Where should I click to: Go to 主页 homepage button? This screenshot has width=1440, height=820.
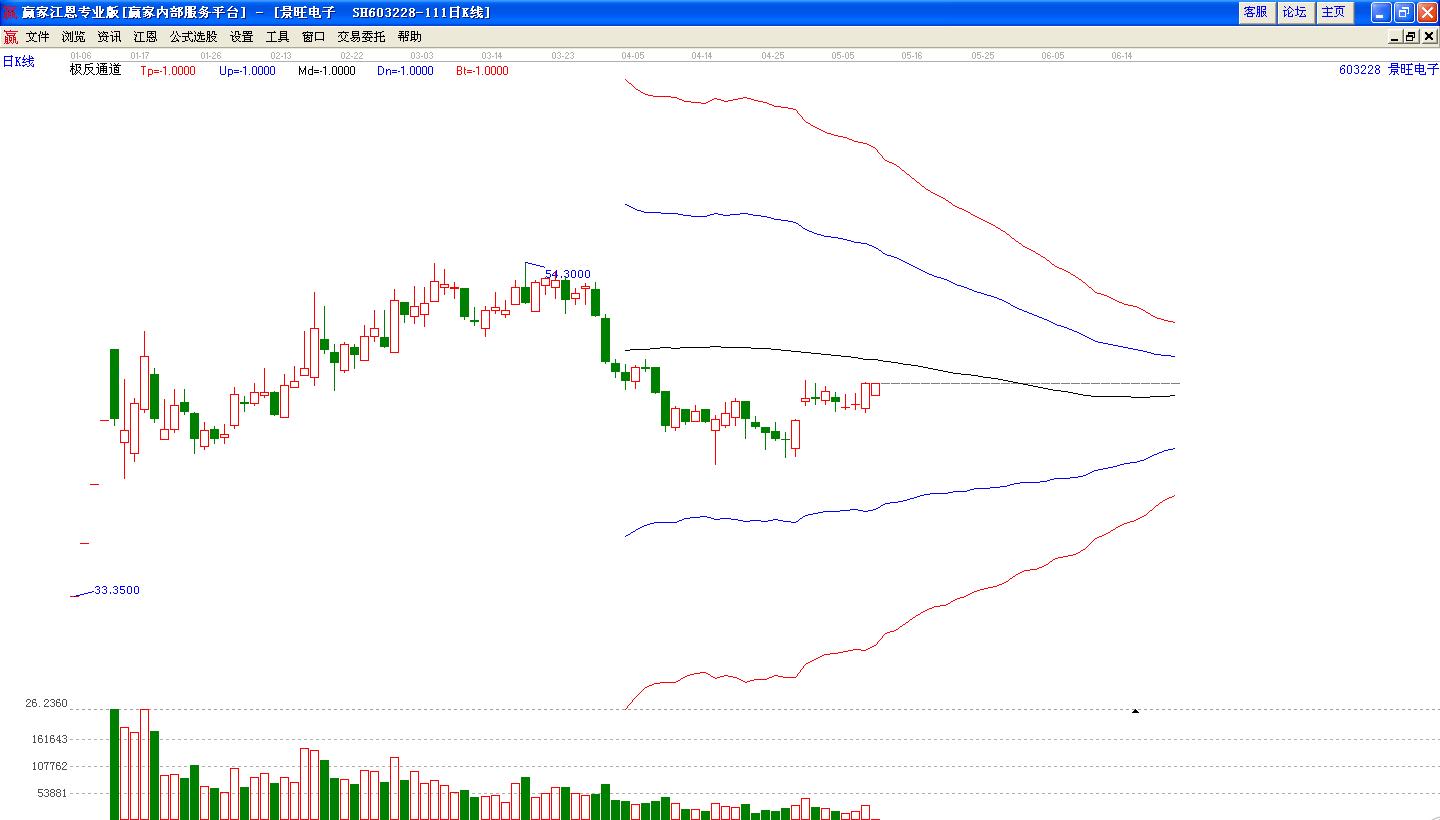(1334, 12)
